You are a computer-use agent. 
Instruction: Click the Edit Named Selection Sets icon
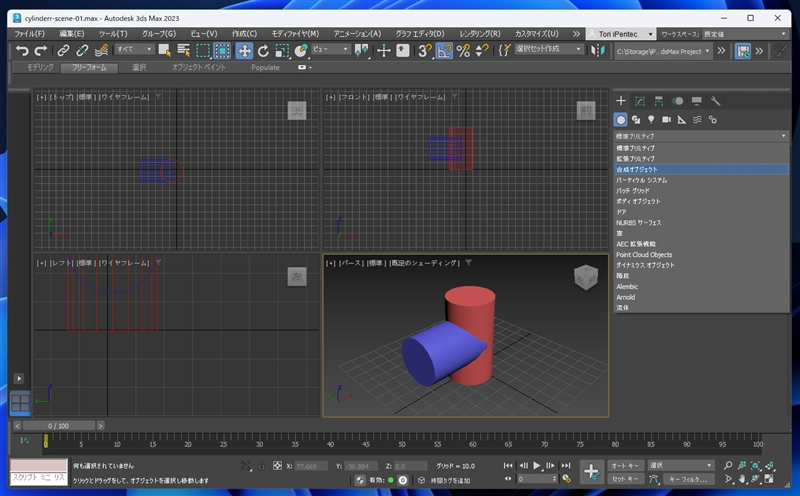(505, 50)
